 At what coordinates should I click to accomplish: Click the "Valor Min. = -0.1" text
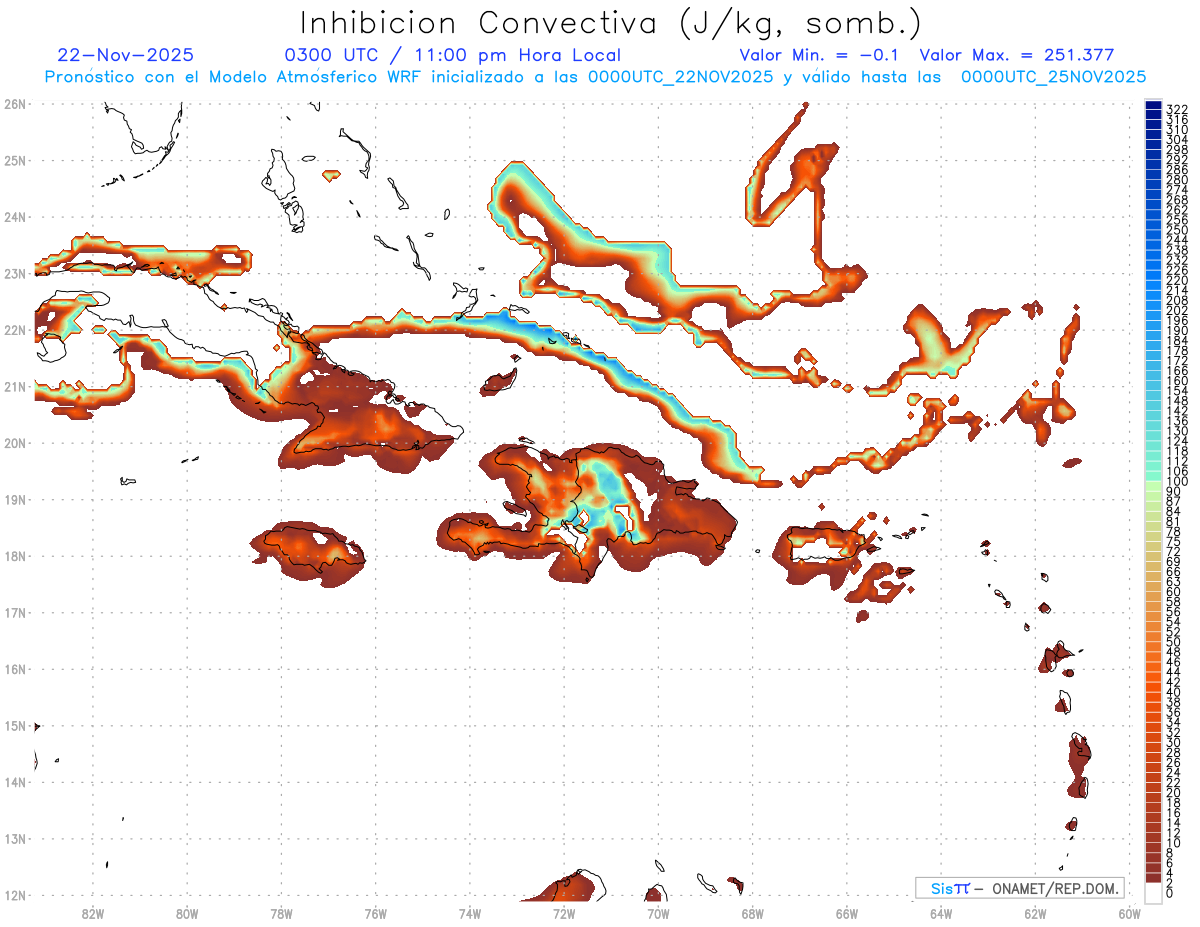[x=818, y=56]
